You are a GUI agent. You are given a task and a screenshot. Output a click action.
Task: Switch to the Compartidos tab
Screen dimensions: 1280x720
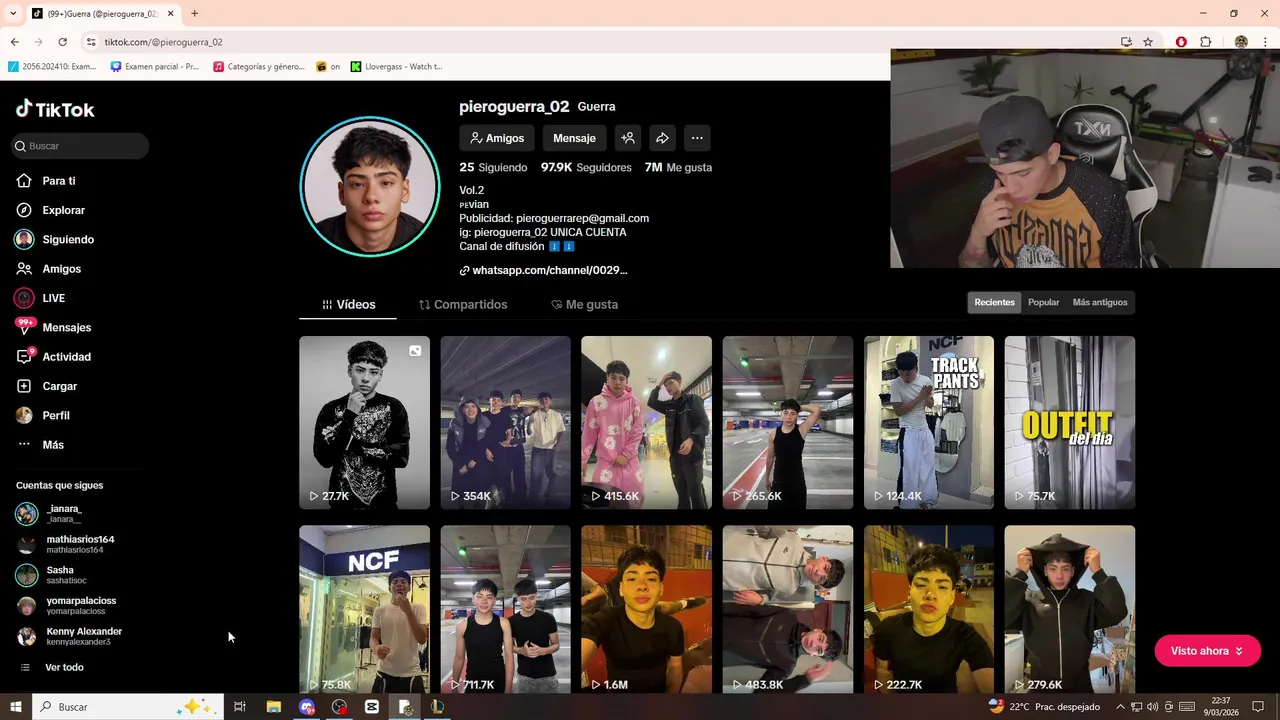(x=463, y=304)
